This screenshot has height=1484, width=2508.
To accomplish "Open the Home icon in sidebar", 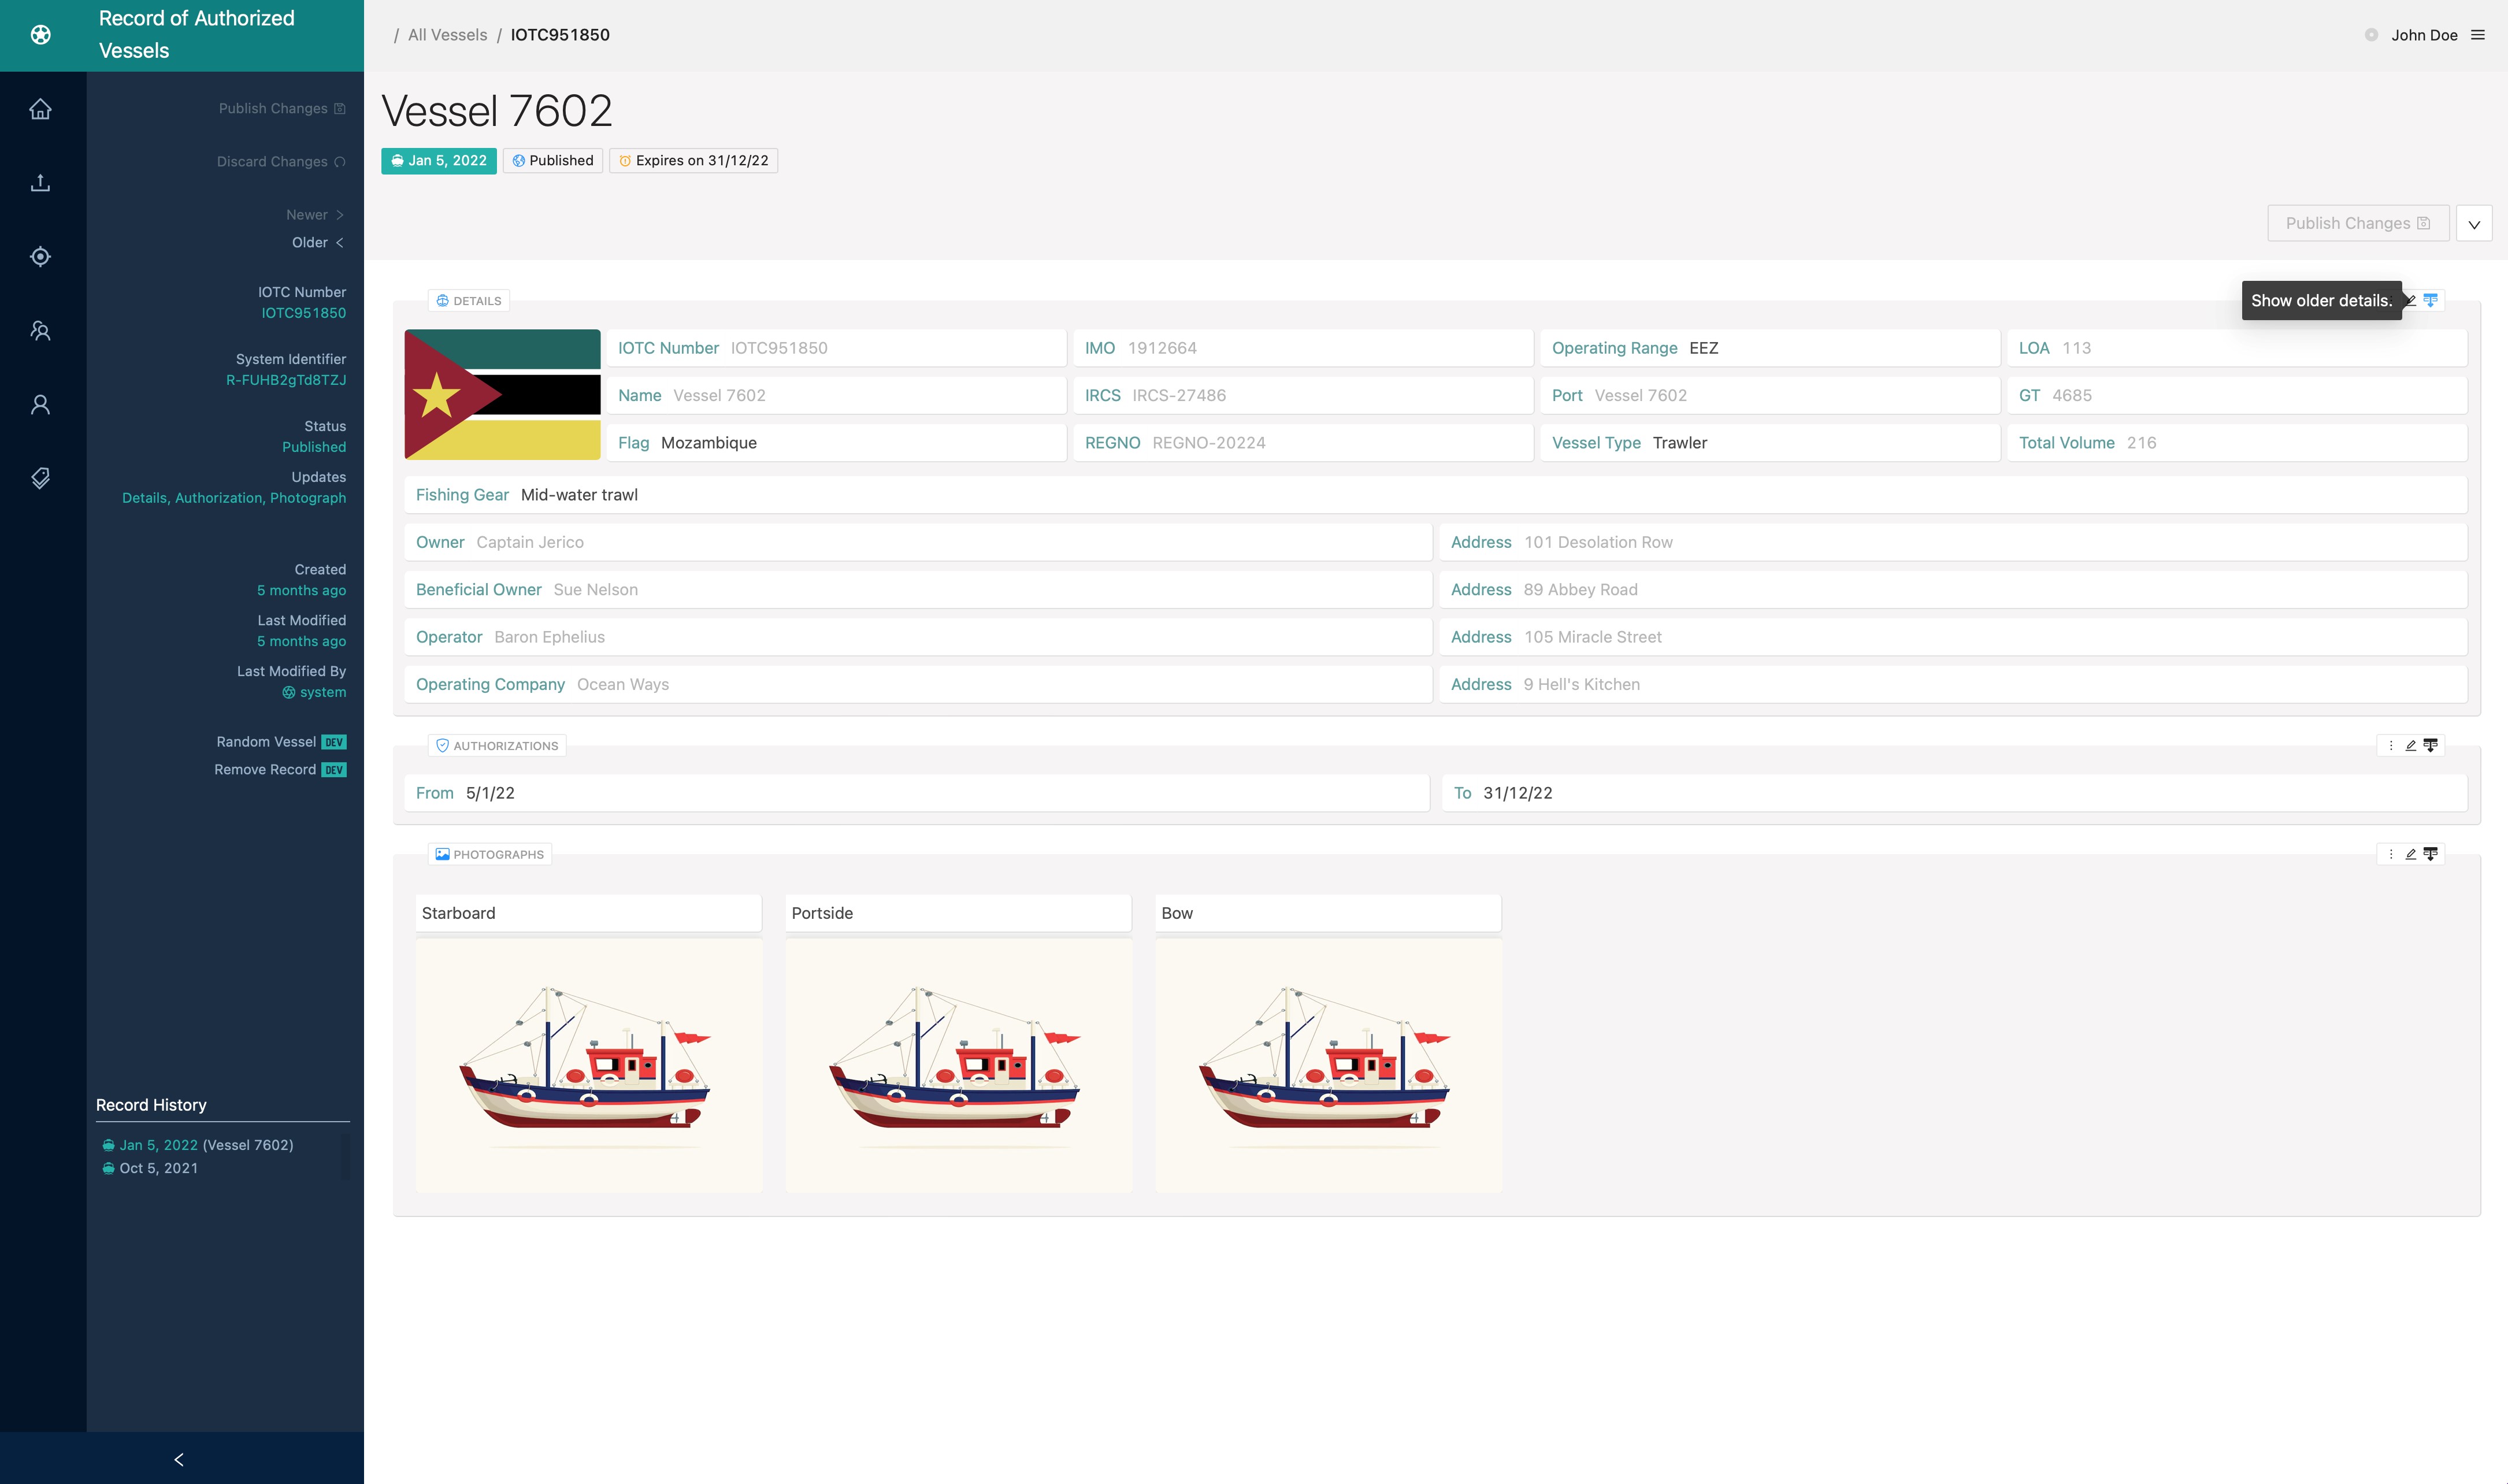I will coord(40,109).
